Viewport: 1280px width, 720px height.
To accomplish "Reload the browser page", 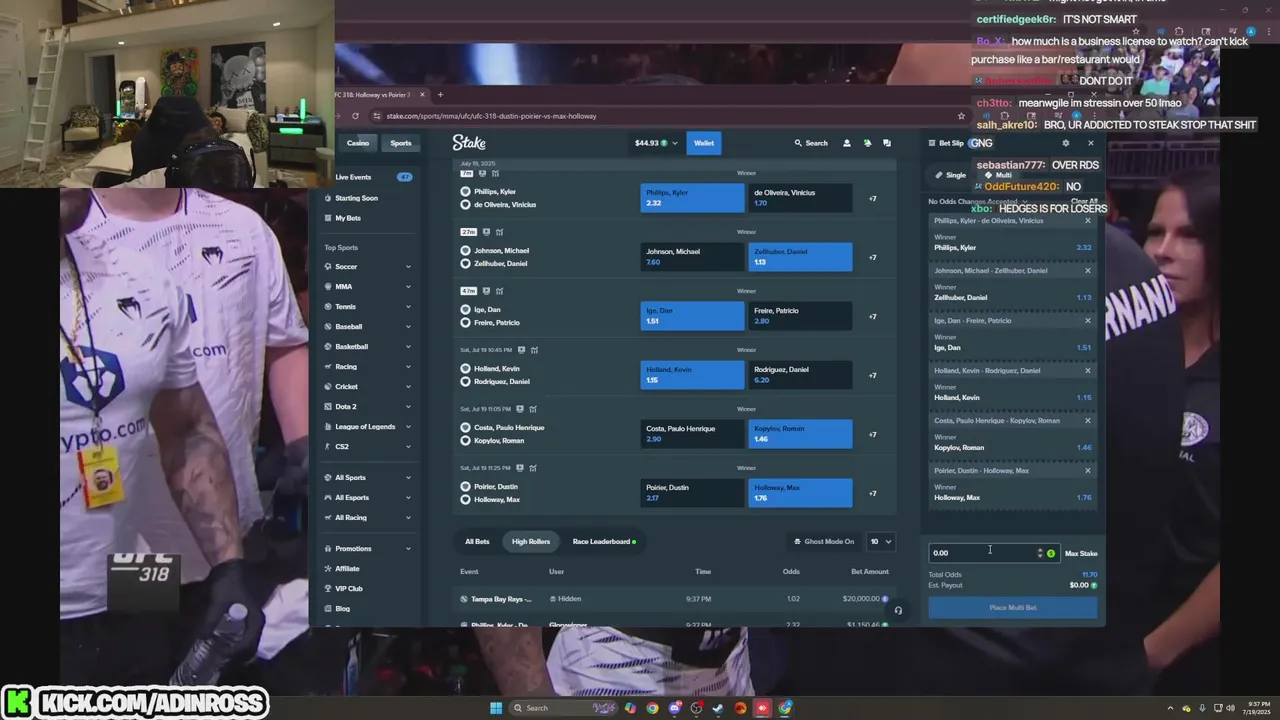I will pyautogui.click(x=355, y=116).
